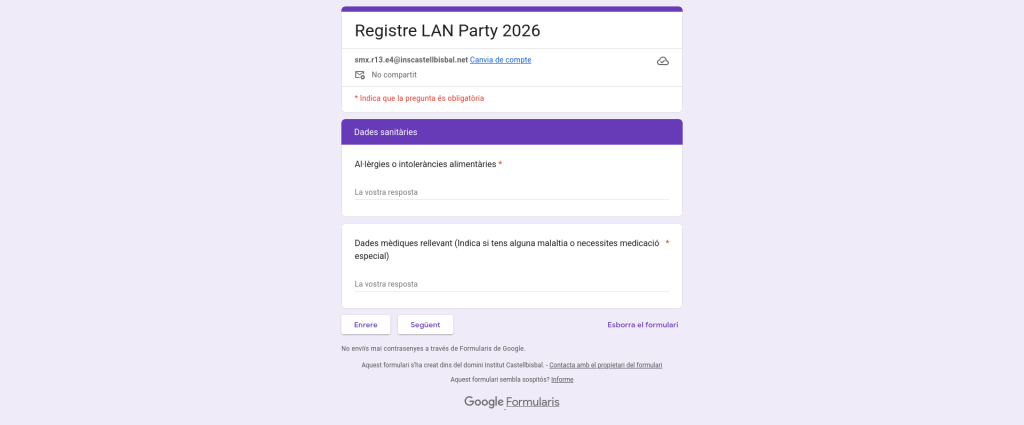Click the red asterisk beside Dades mèdiques question
Screen dimensions: 1024x425
coord(667,242)
